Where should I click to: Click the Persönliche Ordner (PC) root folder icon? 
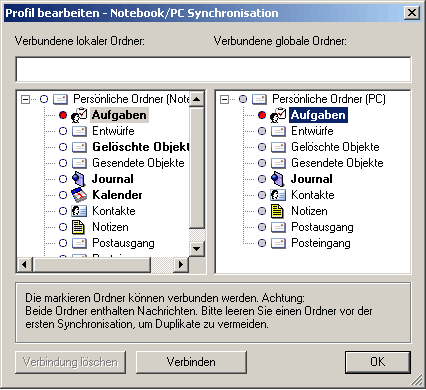[x=259, y=99]
